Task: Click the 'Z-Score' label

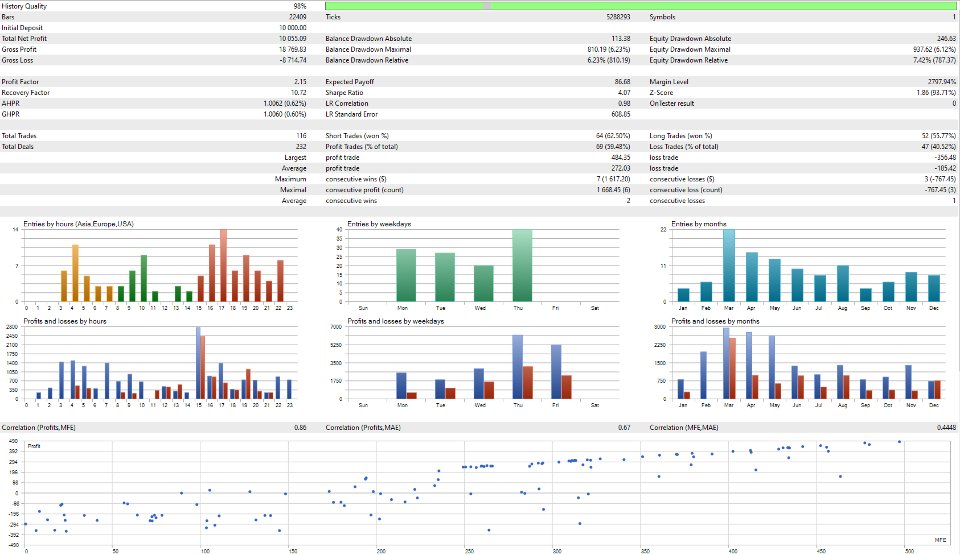Action: click(x=661, y=93)
